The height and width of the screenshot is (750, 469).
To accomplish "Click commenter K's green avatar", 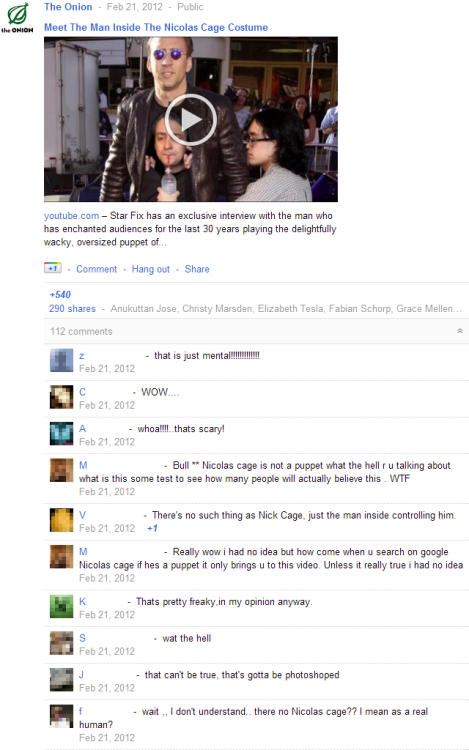I will 62,607.
